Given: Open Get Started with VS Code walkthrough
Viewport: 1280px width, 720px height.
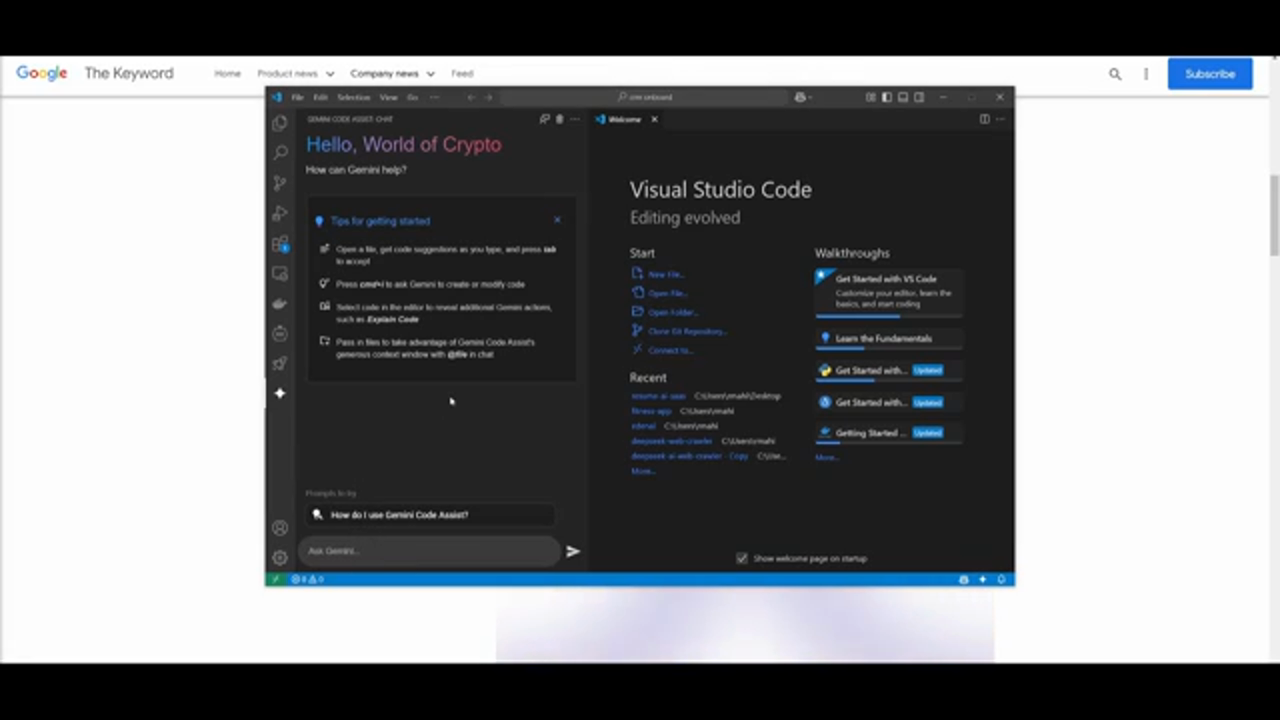Looking at the screenshot, I should tap(888, 291).
